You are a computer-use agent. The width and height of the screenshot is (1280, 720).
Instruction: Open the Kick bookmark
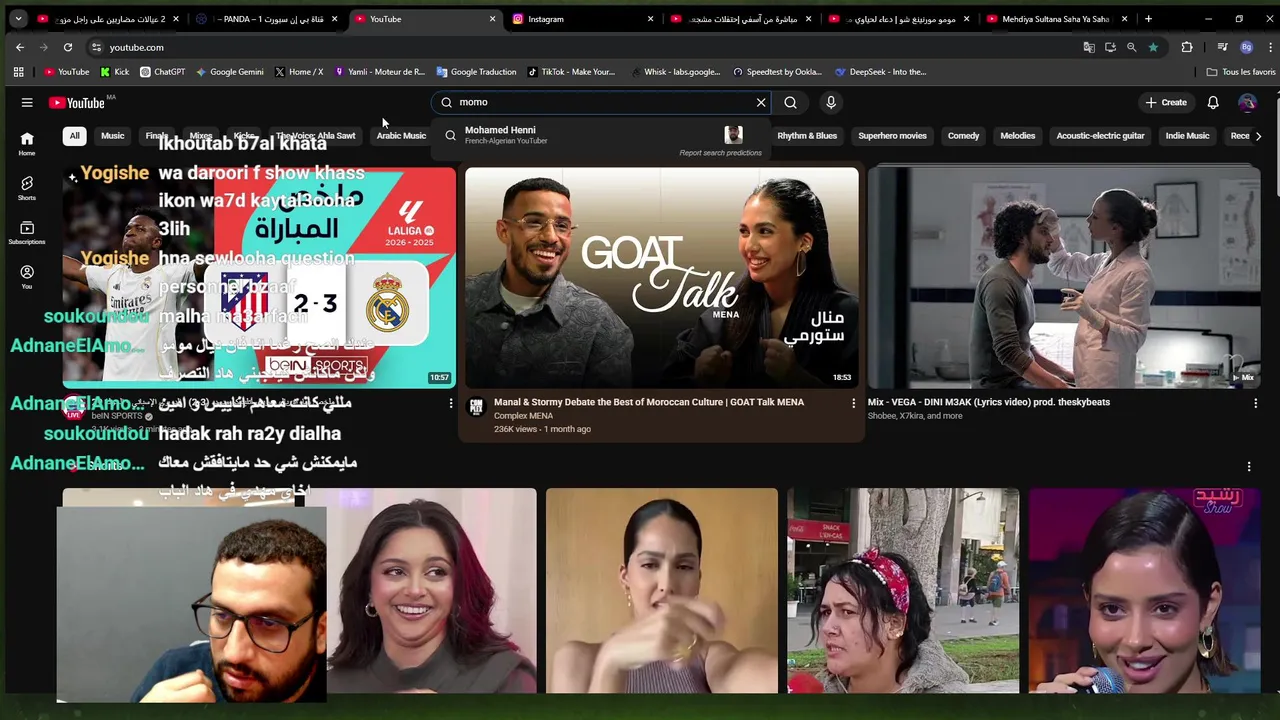(115, 72)
